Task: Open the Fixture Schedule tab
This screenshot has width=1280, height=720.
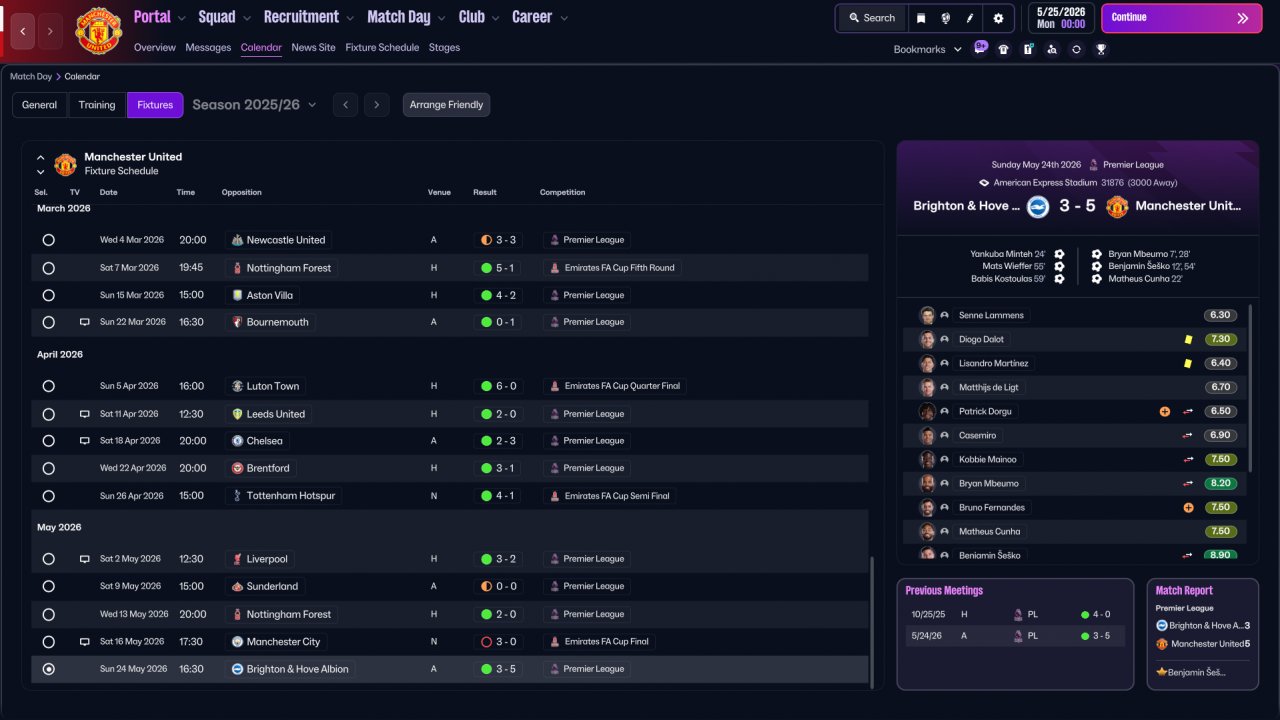Action: tap(382, 47)
